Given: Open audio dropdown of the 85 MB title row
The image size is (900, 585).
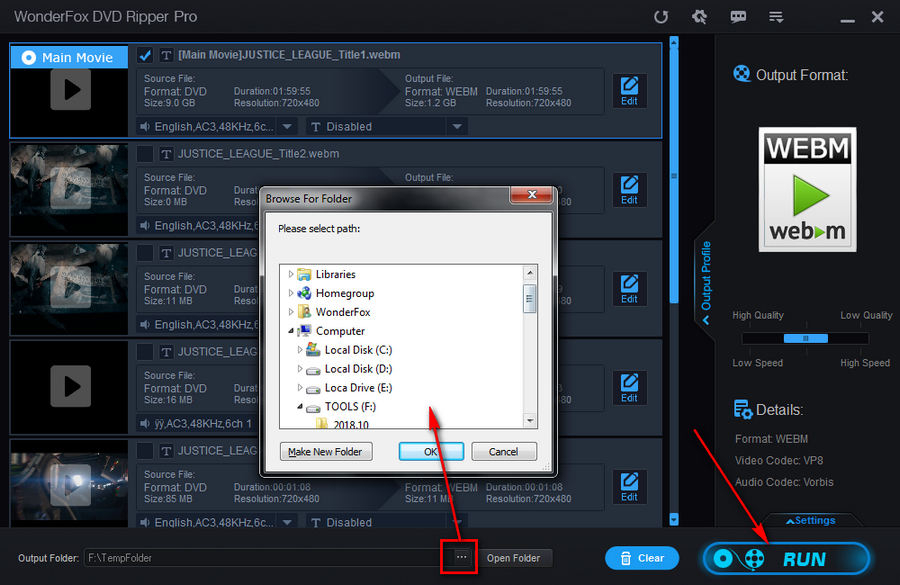Looking at the screenshot, I should [x=288, y=522].
